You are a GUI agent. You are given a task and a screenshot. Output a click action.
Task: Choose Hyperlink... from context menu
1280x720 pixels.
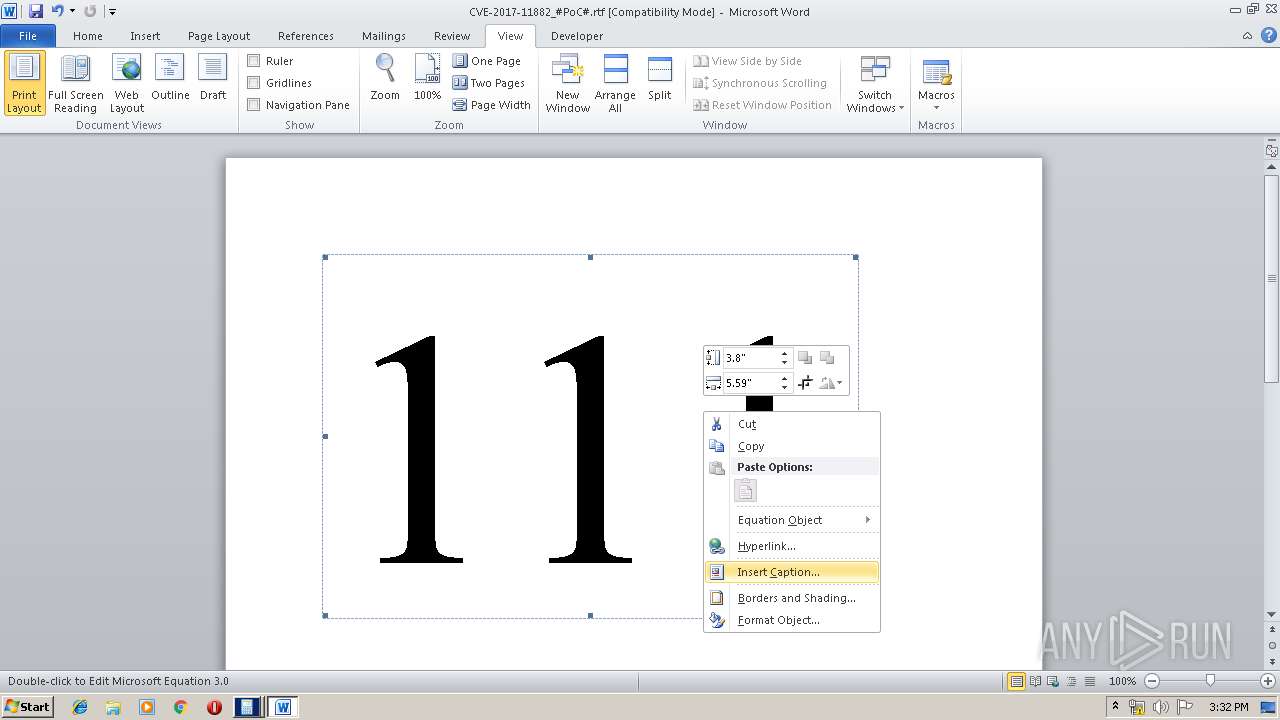click(792, 546)
